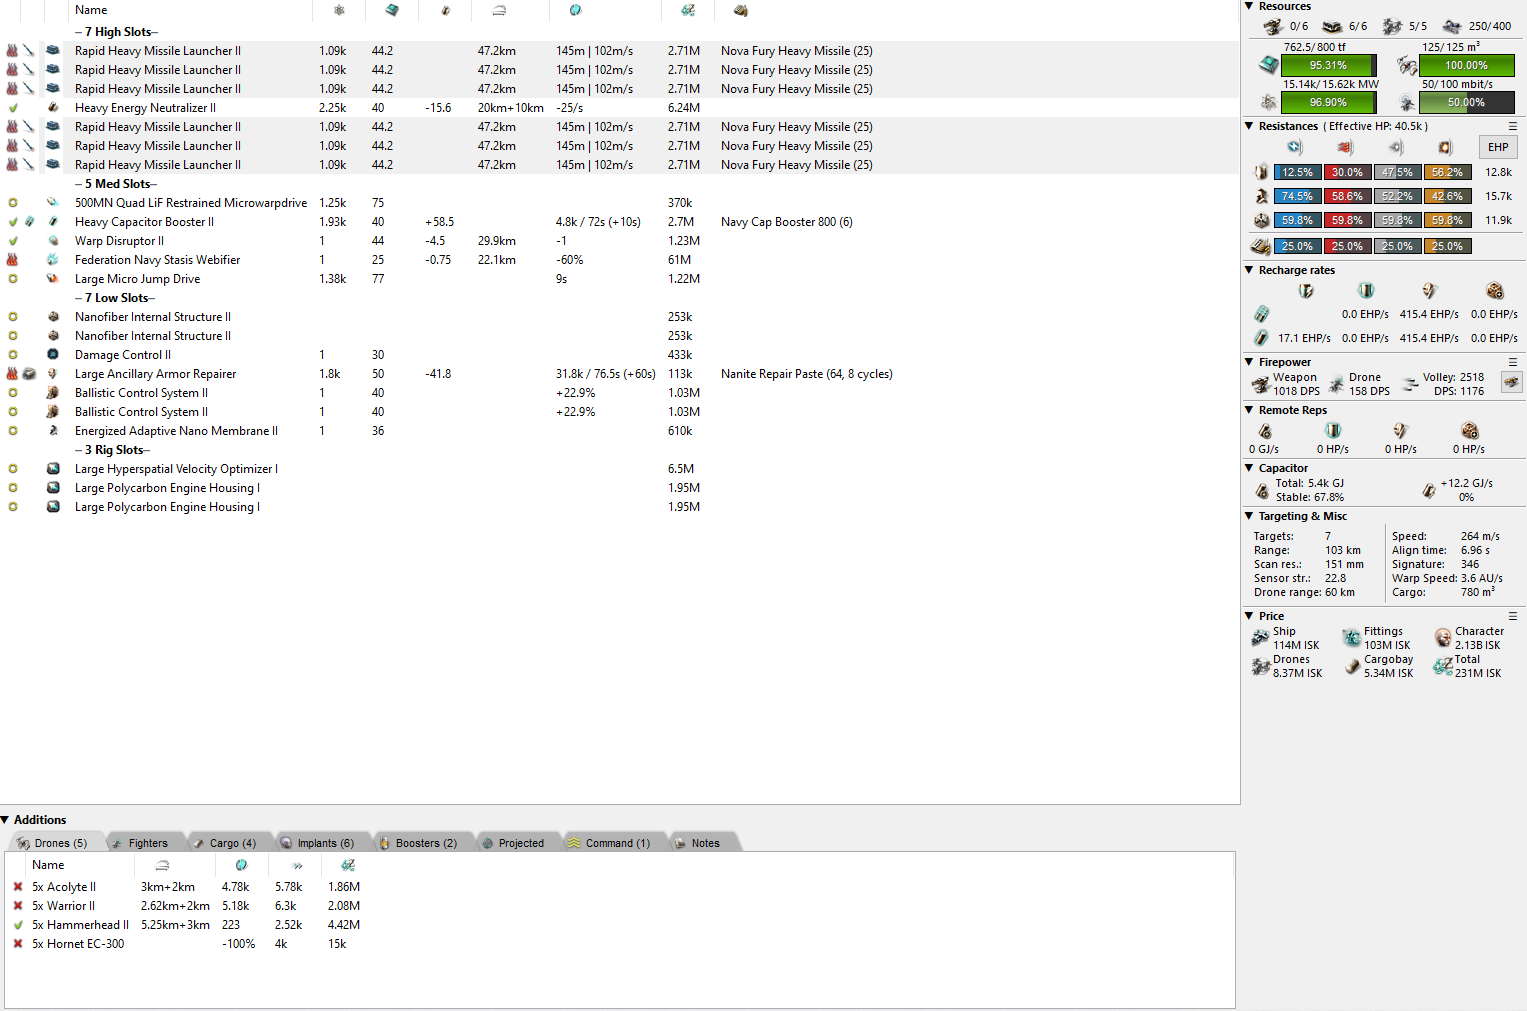
Task: Toggle state of Warp Disruptor II module
Action: (13, 241)
